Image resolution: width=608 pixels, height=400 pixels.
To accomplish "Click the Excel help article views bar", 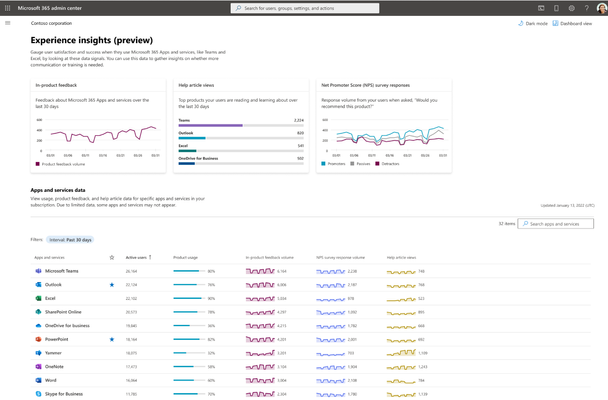I will 241,151.
